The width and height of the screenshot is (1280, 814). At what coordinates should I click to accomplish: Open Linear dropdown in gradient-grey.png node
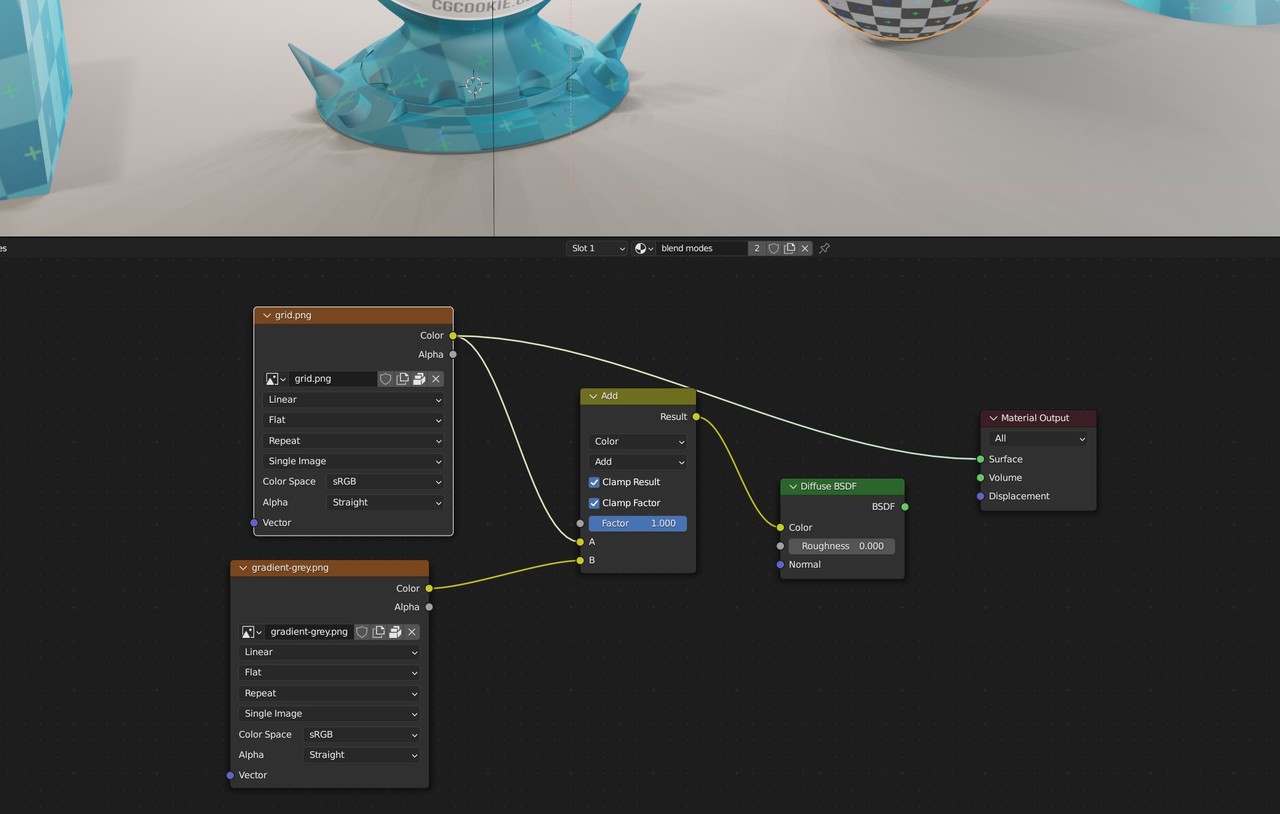(330, 652)
